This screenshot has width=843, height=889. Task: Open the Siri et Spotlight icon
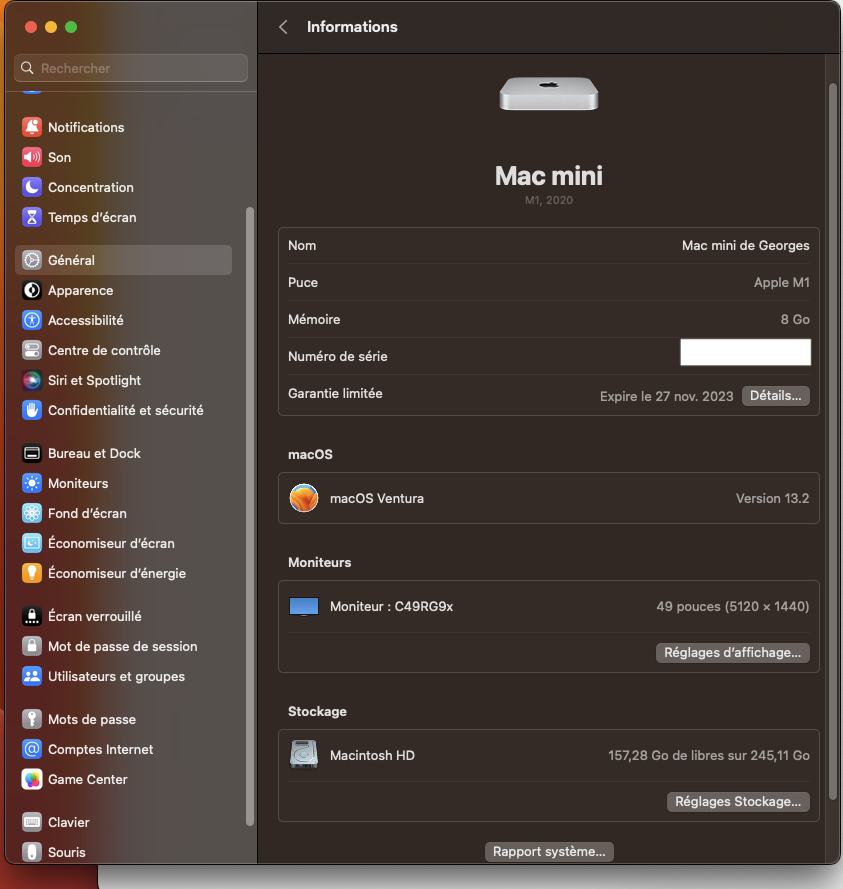click(x=32, y=380)
